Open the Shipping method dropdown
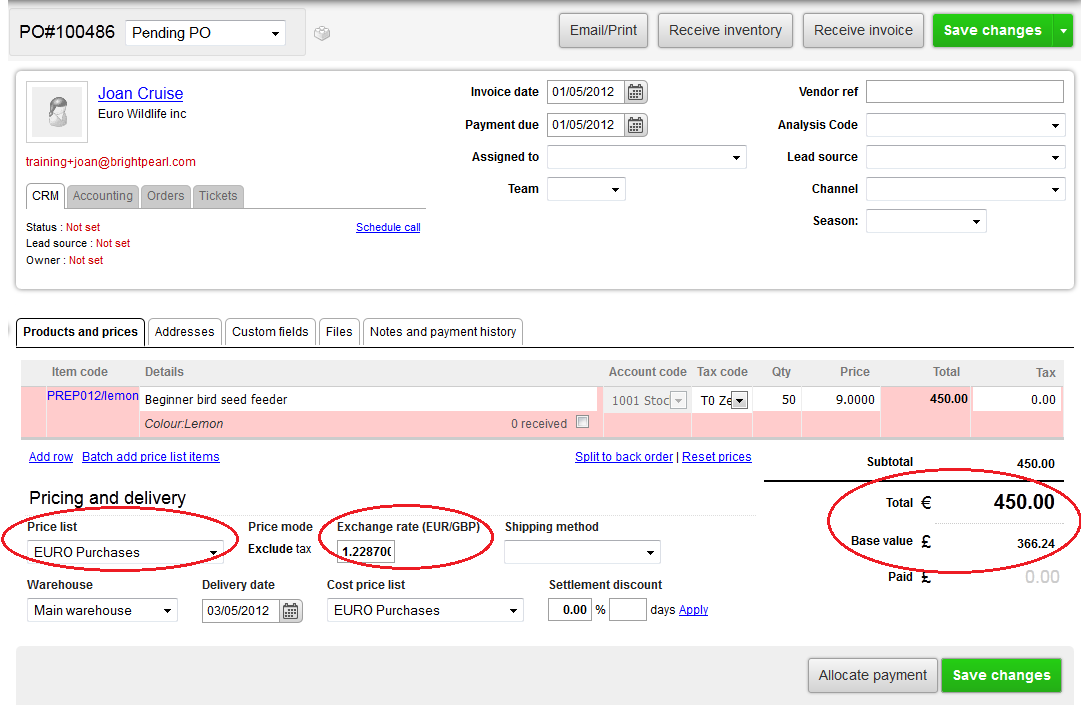This screenshot has width=1081, height=710. click(583, 552)
